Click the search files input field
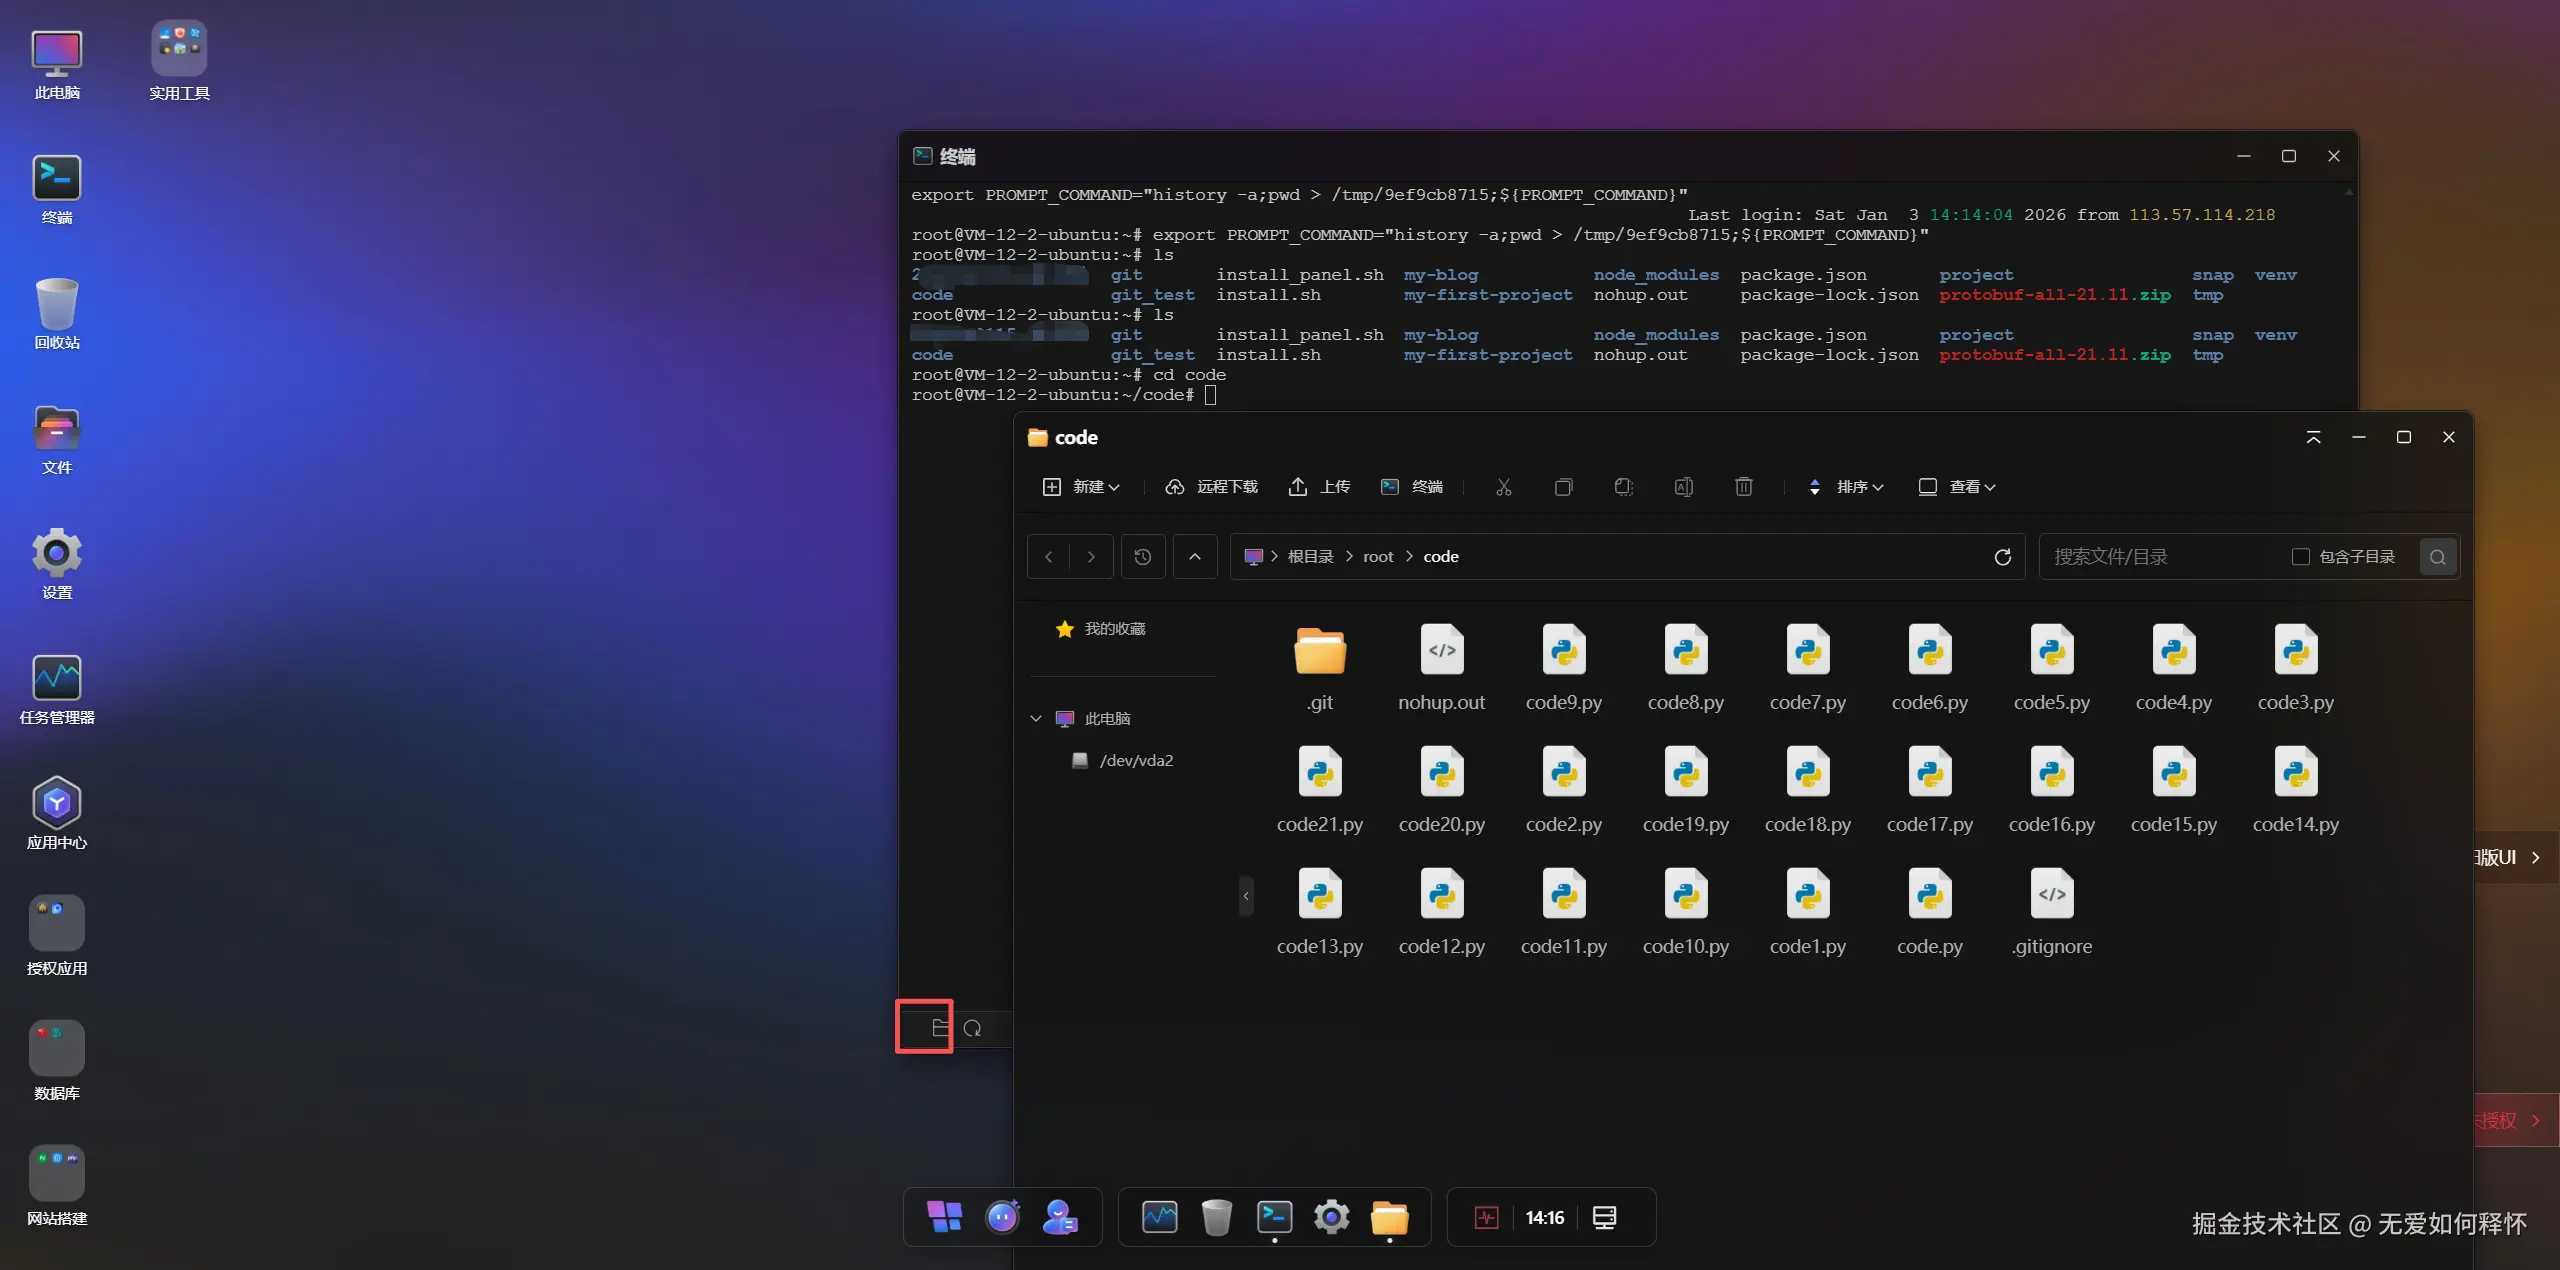Image resolution: width=2560 pixels, height=1270 pixels. pos(2160,557)
